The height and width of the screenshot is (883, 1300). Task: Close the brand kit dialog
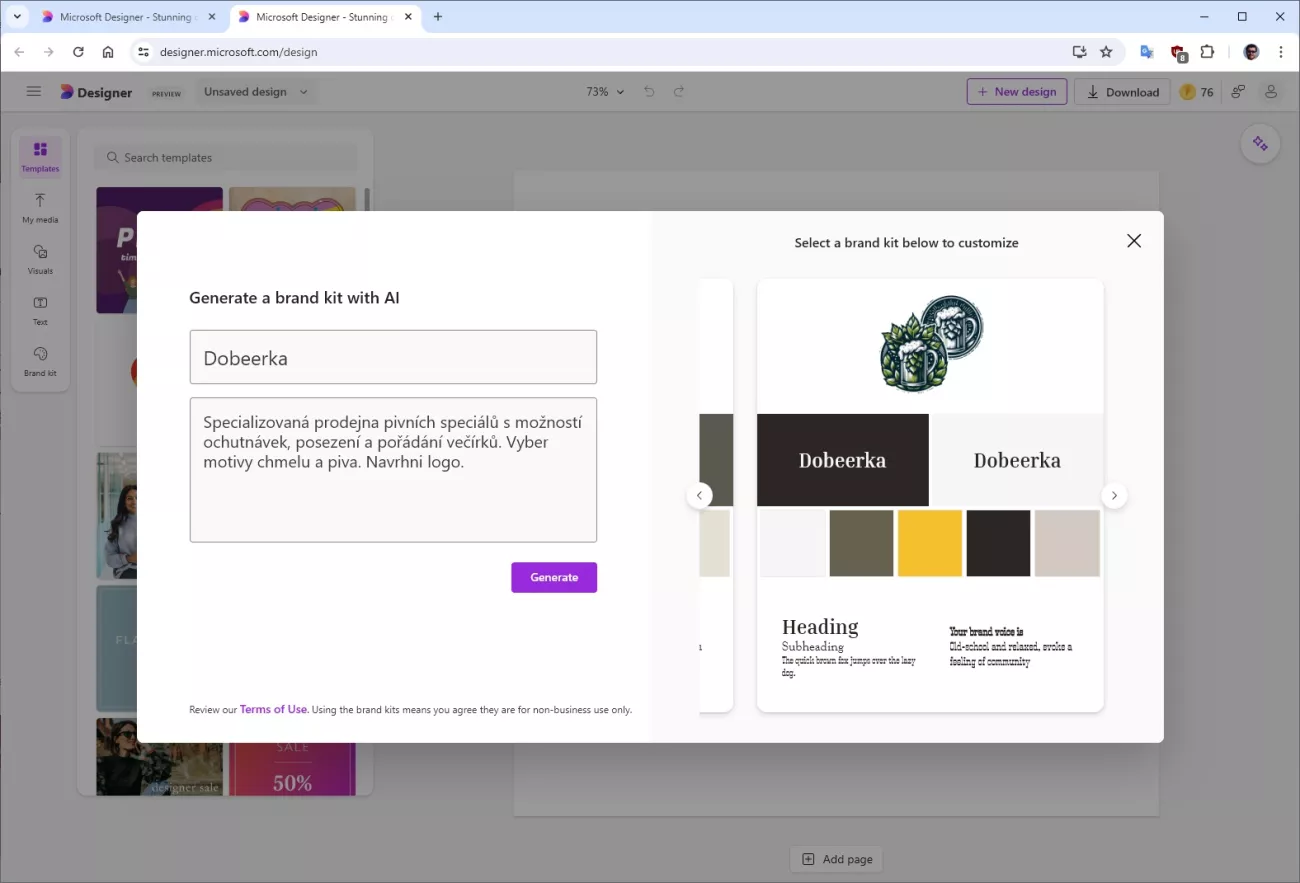point(1133,241)
